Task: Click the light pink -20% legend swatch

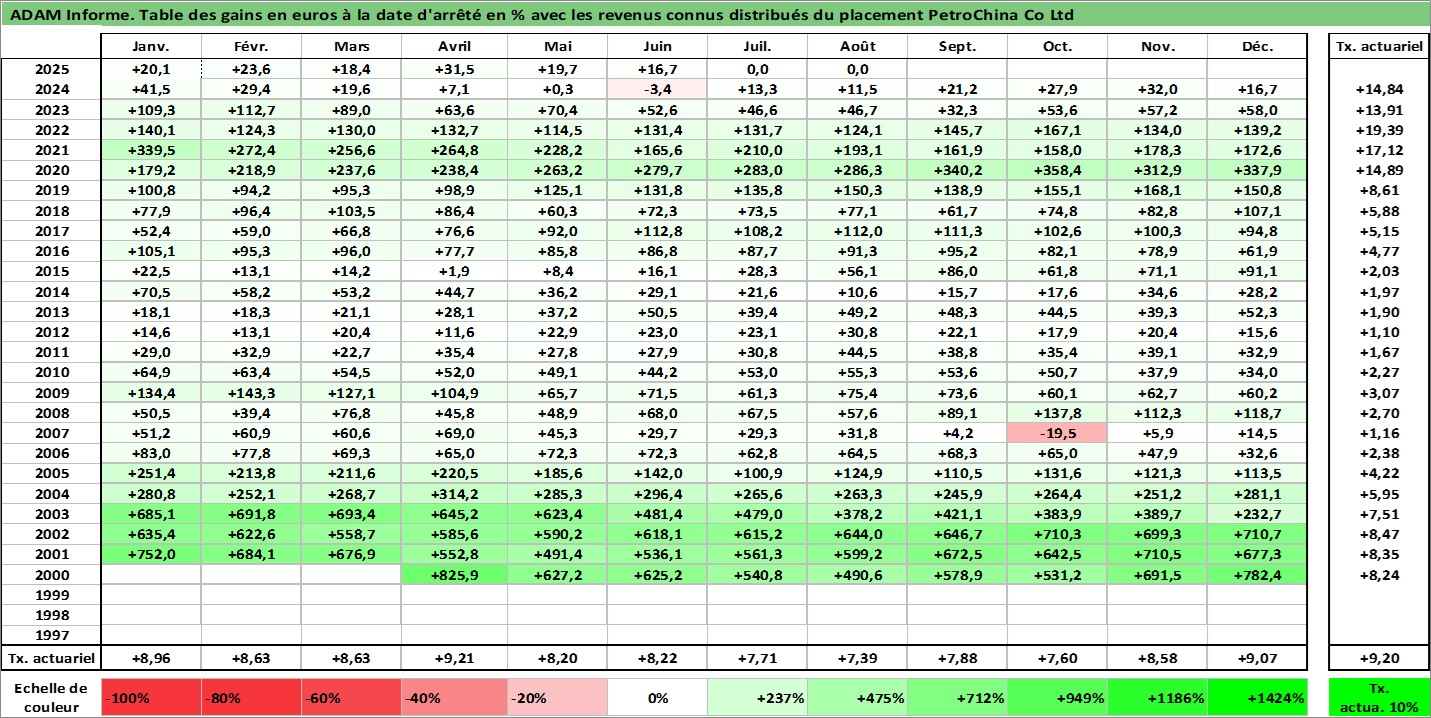Action: [557, 698]
